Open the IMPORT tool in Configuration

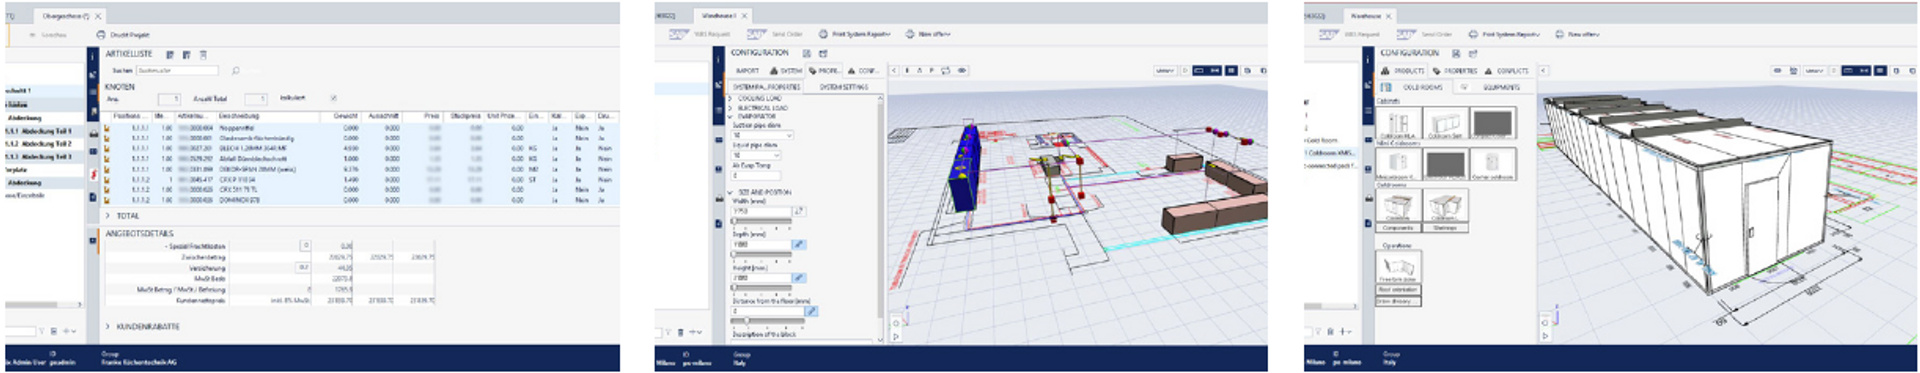pos(747,71)
